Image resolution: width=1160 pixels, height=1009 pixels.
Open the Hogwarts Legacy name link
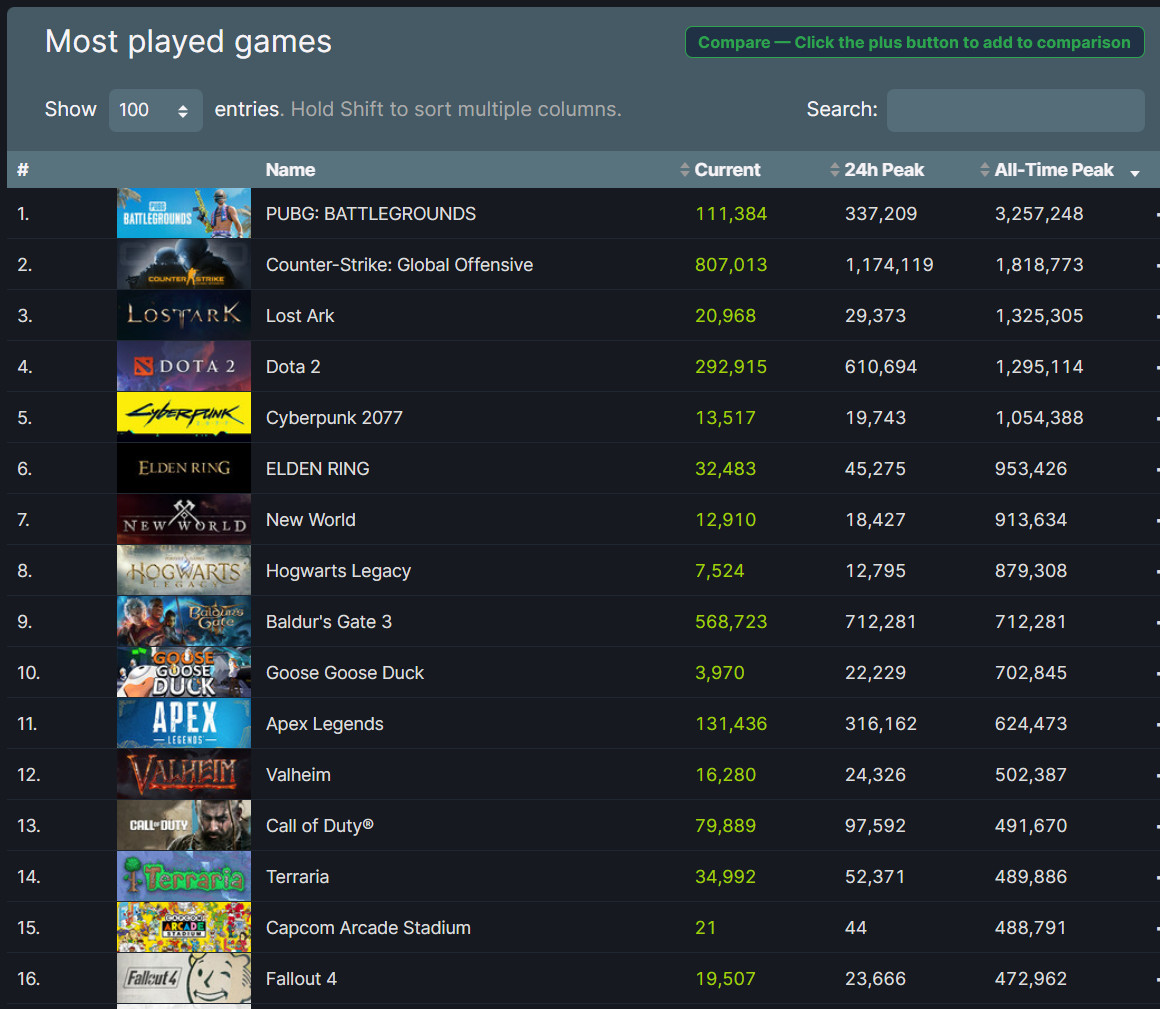point(338,570)
